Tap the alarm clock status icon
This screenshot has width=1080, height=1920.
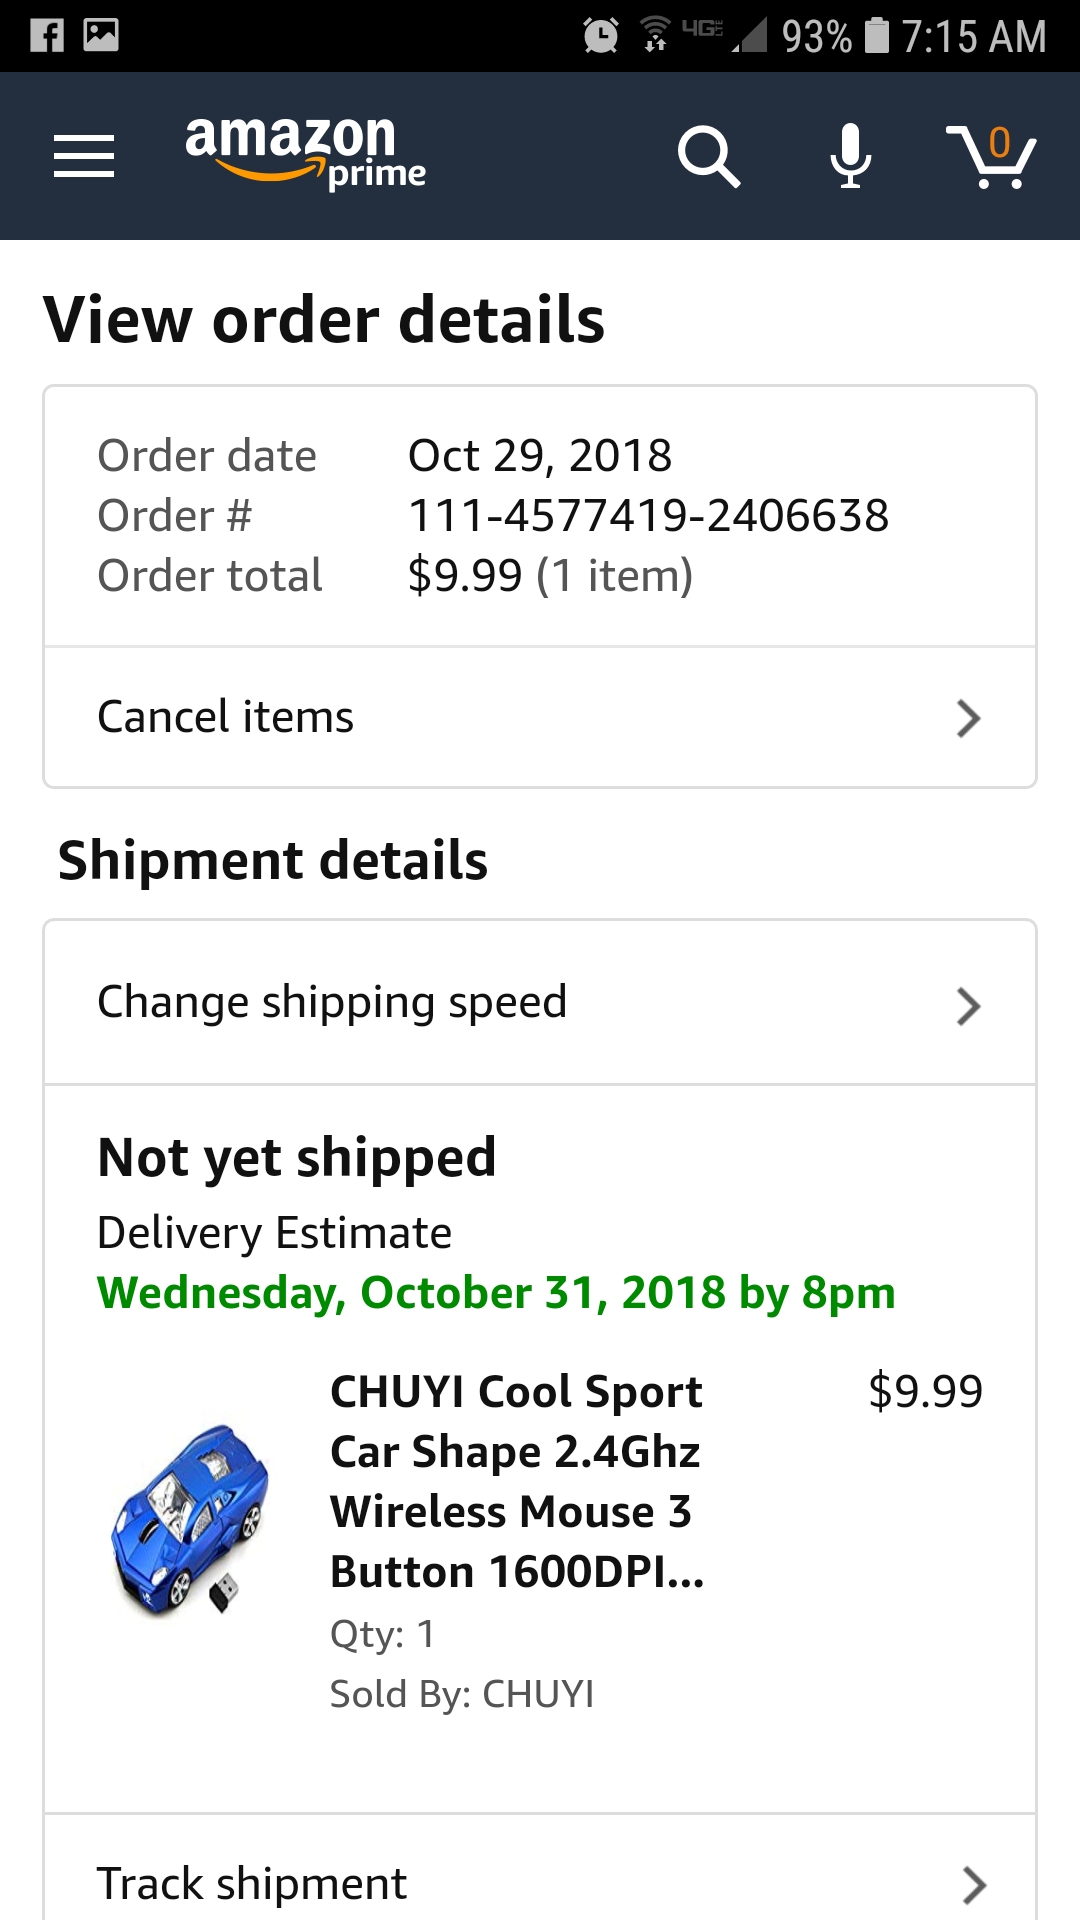[x=601, y=36]
